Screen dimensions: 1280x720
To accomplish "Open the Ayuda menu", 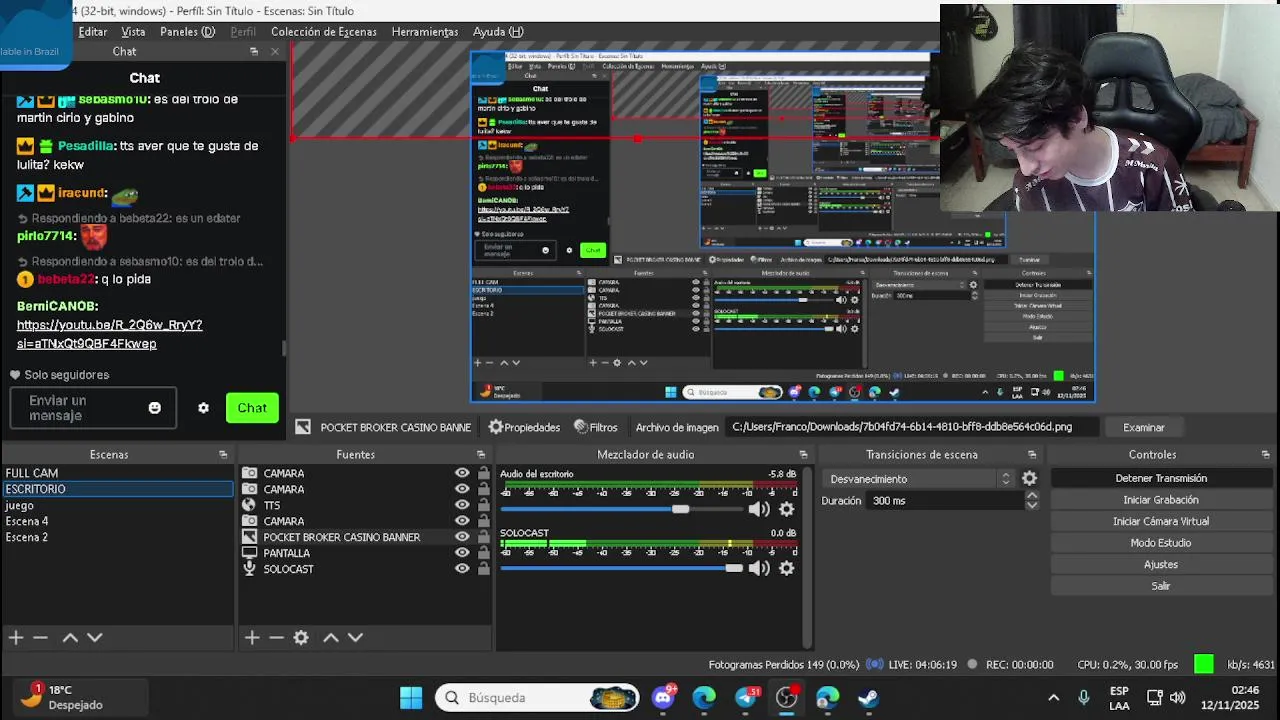I will 498,31.
